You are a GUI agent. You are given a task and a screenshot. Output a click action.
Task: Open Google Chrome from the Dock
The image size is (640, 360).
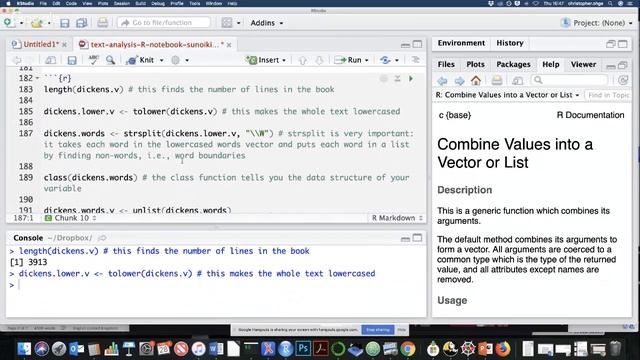click(407, 349)
